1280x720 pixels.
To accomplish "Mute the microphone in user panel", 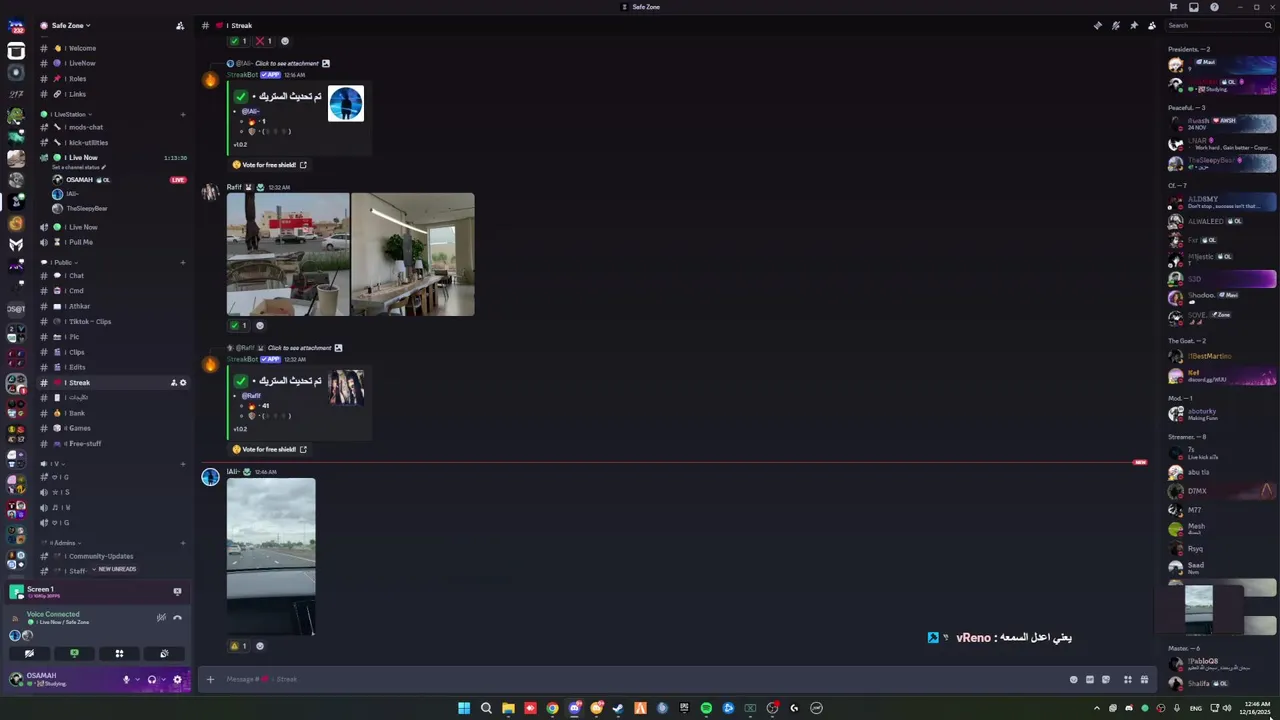I will tap(126, 680).
